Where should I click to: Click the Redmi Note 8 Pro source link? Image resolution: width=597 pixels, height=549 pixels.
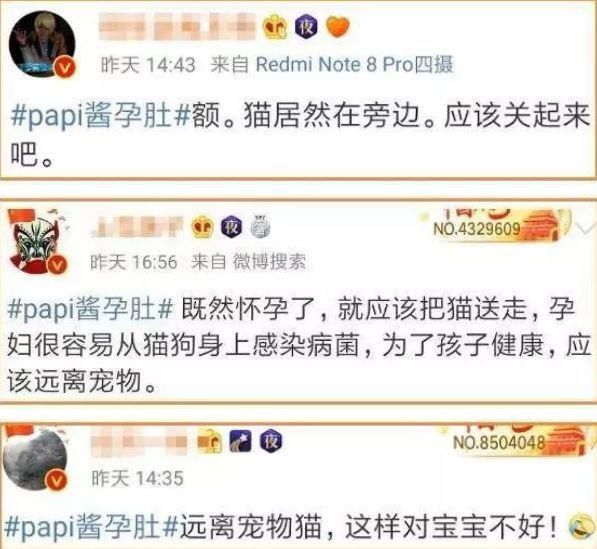[x=354, y=64]
